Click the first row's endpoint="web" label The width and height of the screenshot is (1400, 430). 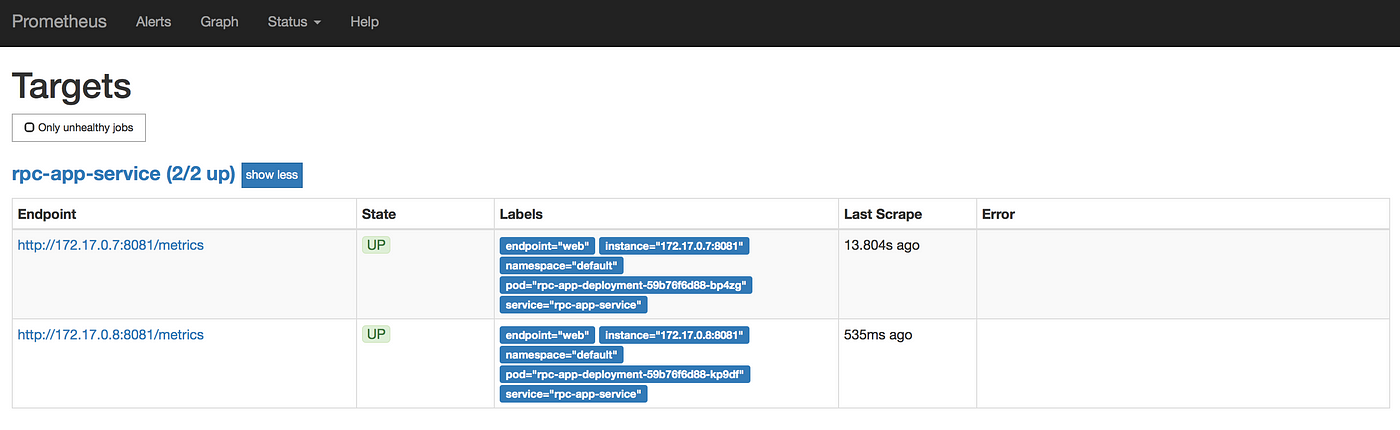[548, 246]
